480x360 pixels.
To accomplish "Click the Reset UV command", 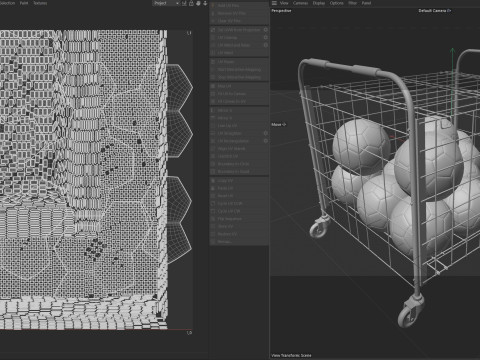I will [239, 196].
